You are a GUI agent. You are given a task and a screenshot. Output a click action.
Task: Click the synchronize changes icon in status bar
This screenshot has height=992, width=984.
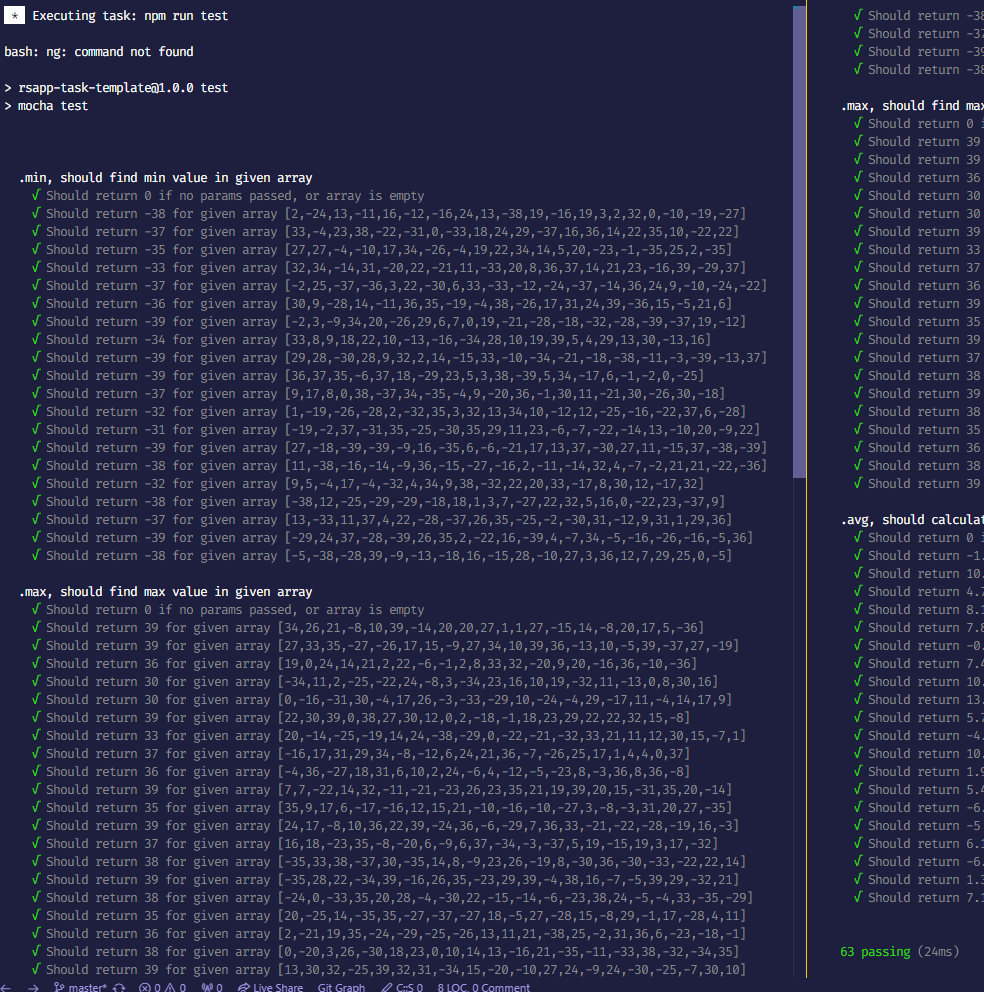pos(119,987)
